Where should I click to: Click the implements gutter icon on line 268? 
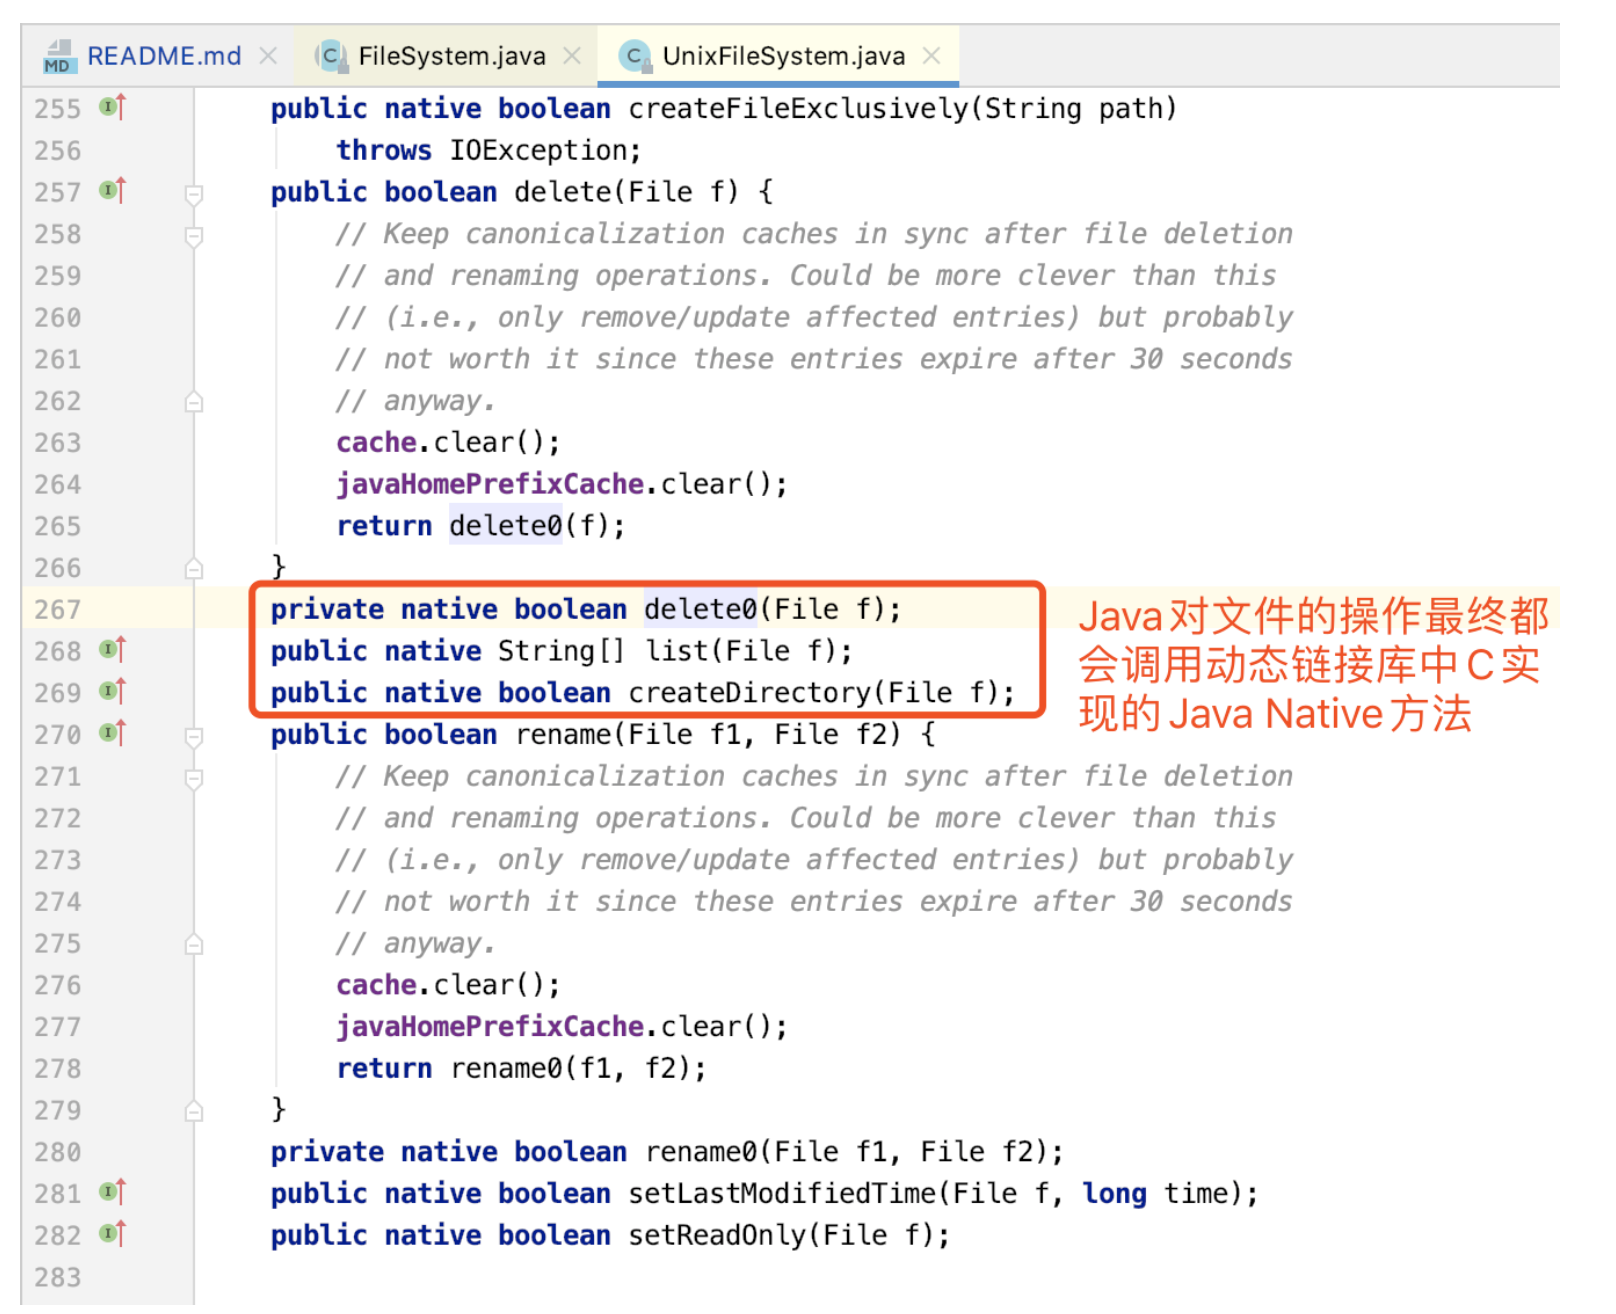pyautogui.click(x=112, y=650)
